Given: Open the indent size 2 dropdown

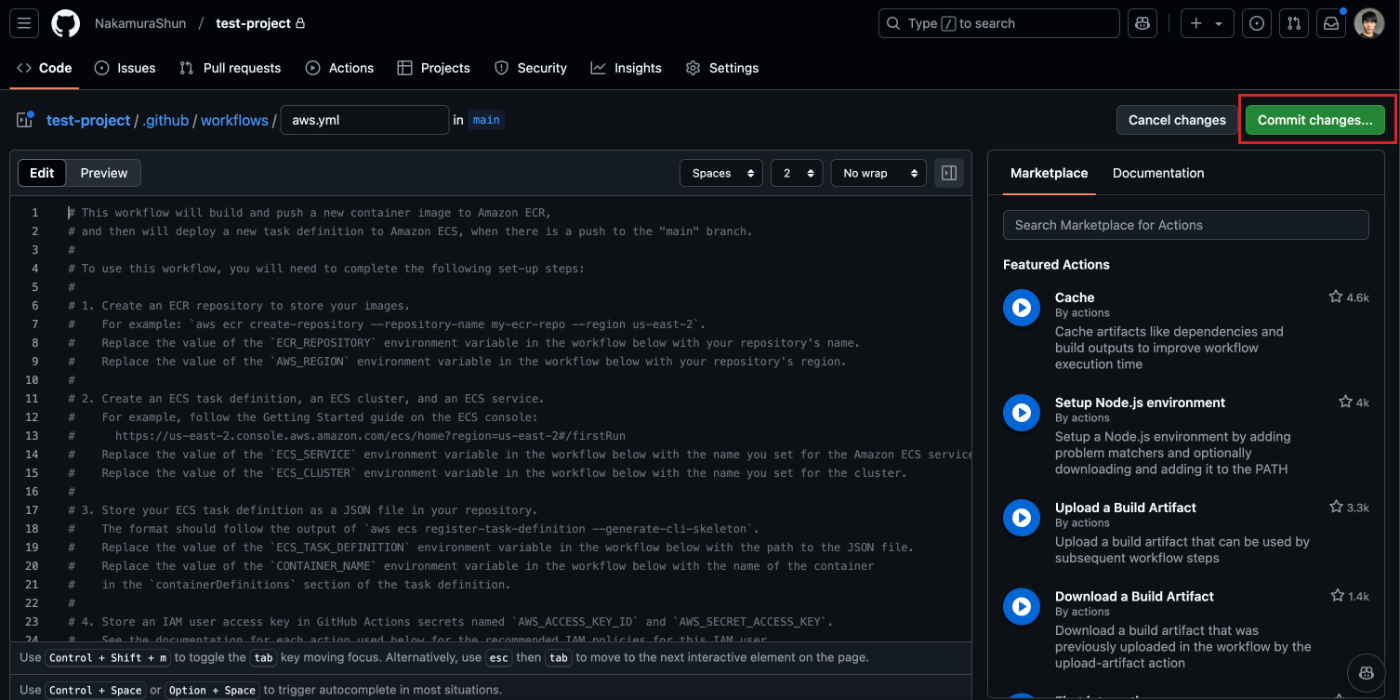Looking at the screenshot, I should click(x=797, y=173).
